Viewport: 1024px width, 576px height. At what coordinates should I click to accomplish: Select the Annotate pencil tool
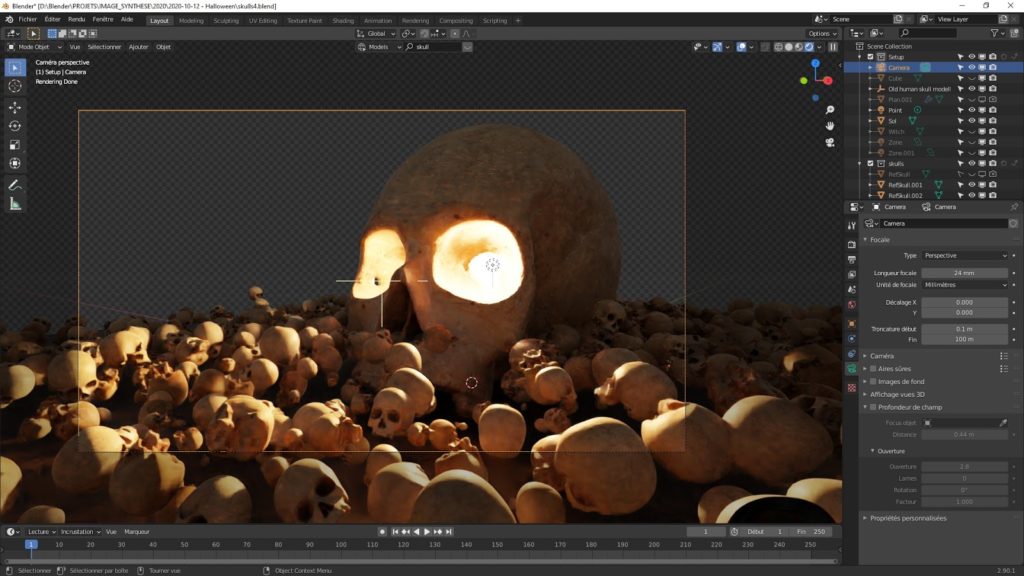tap(15, 185)
